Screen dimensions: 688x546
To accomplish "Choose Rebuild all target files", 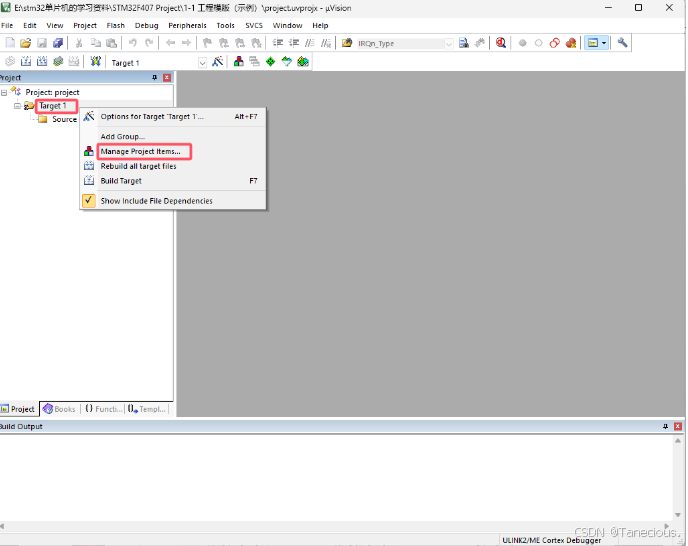I will pyautogui.click(x=173, y=166).
